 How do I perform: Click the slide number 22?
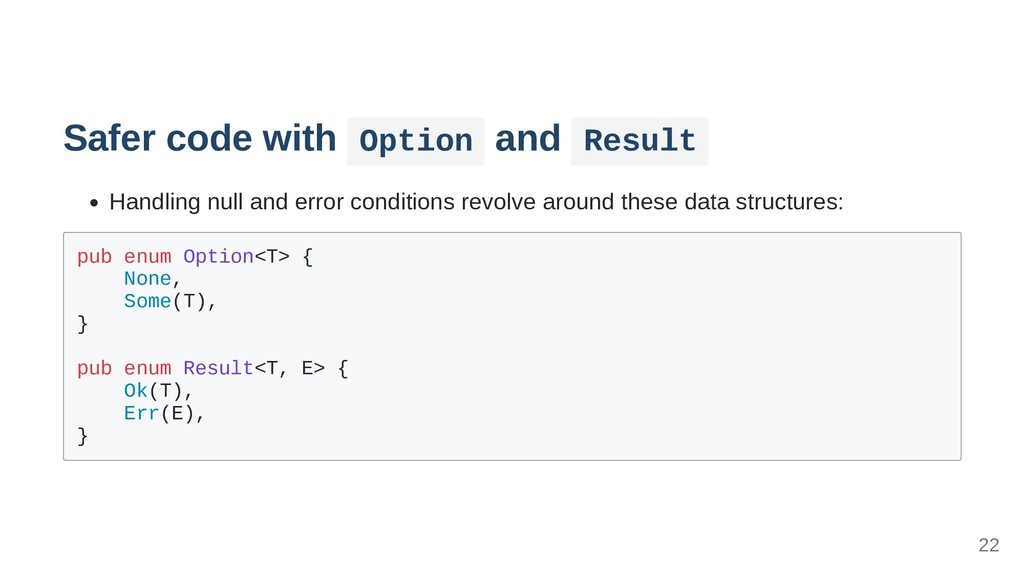point(989,545)
